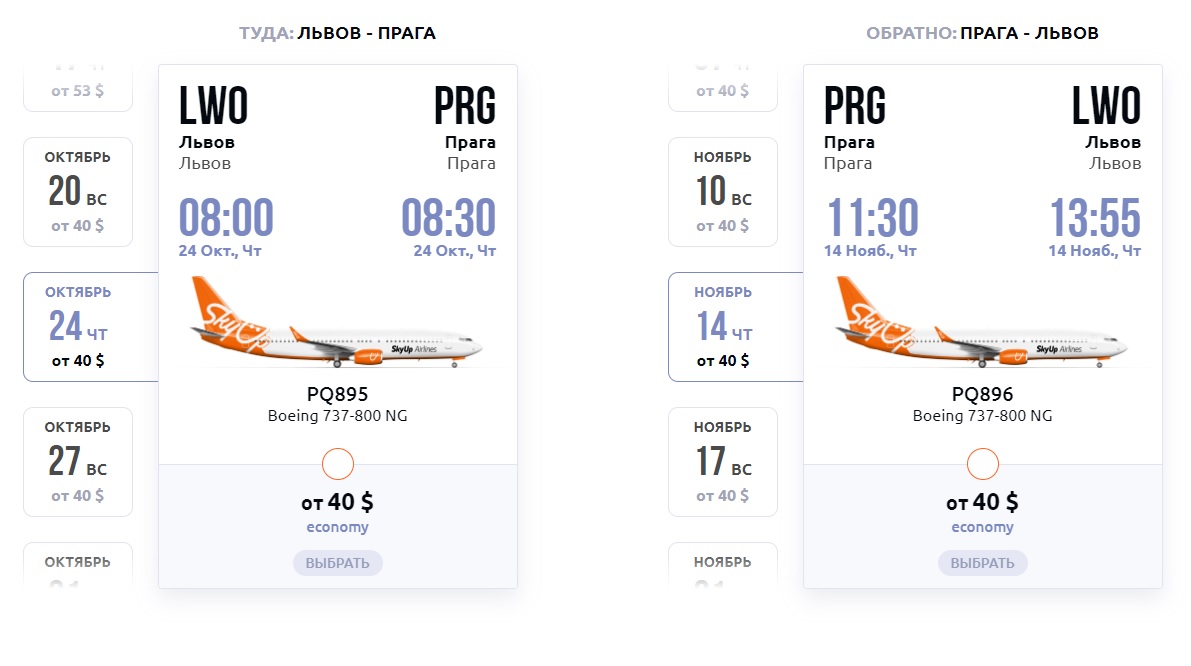Click the economy label under PQ895 price

(x=337, y=527)
